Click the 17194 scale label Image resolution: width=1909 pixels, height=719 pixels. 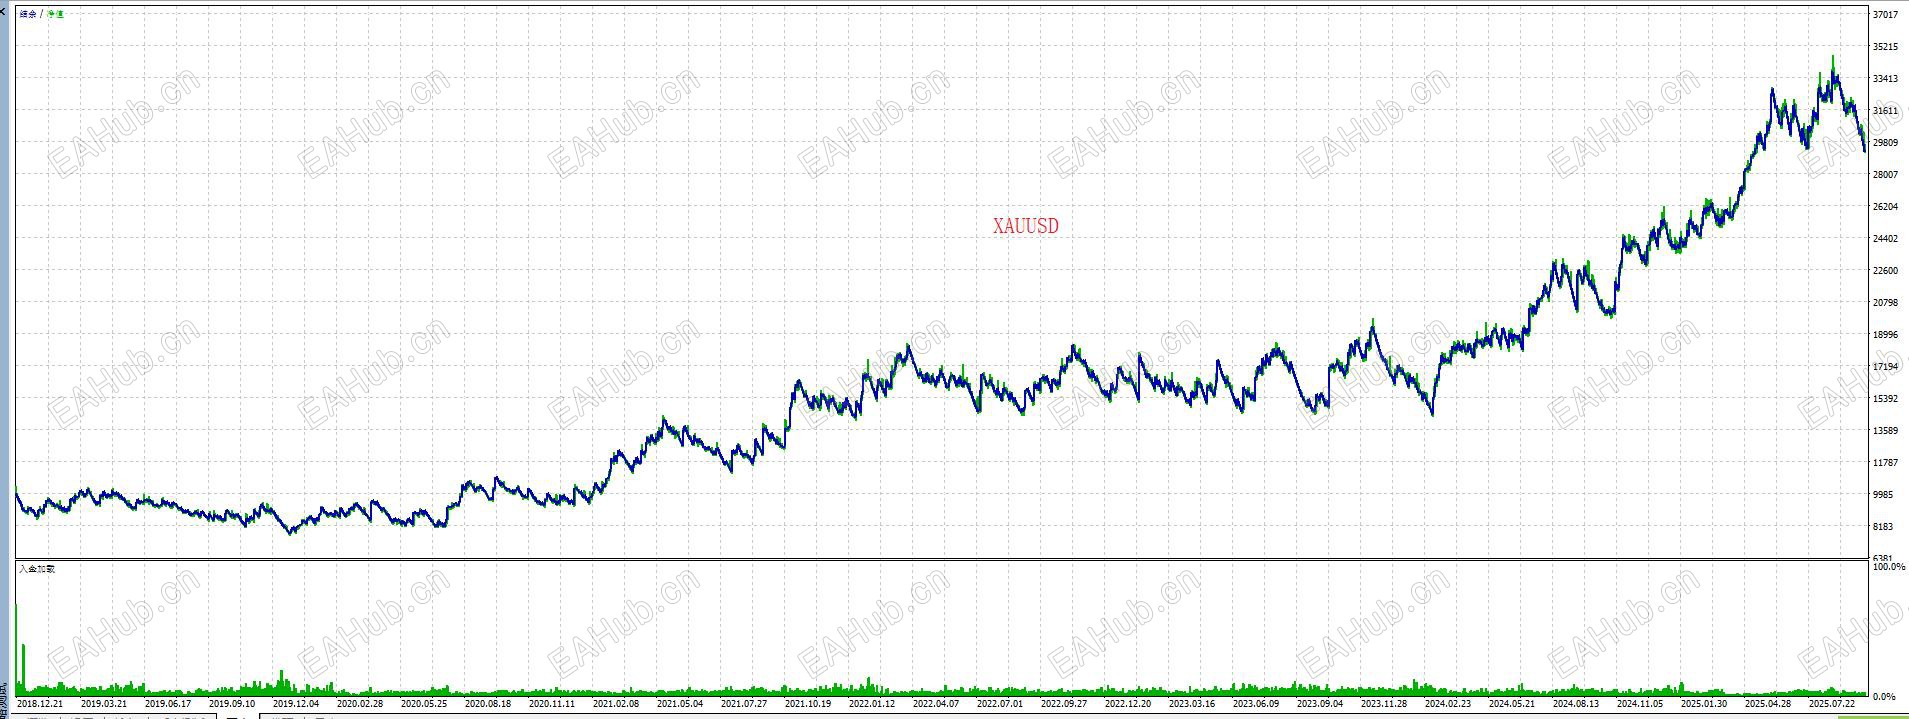coord(1885,367)
